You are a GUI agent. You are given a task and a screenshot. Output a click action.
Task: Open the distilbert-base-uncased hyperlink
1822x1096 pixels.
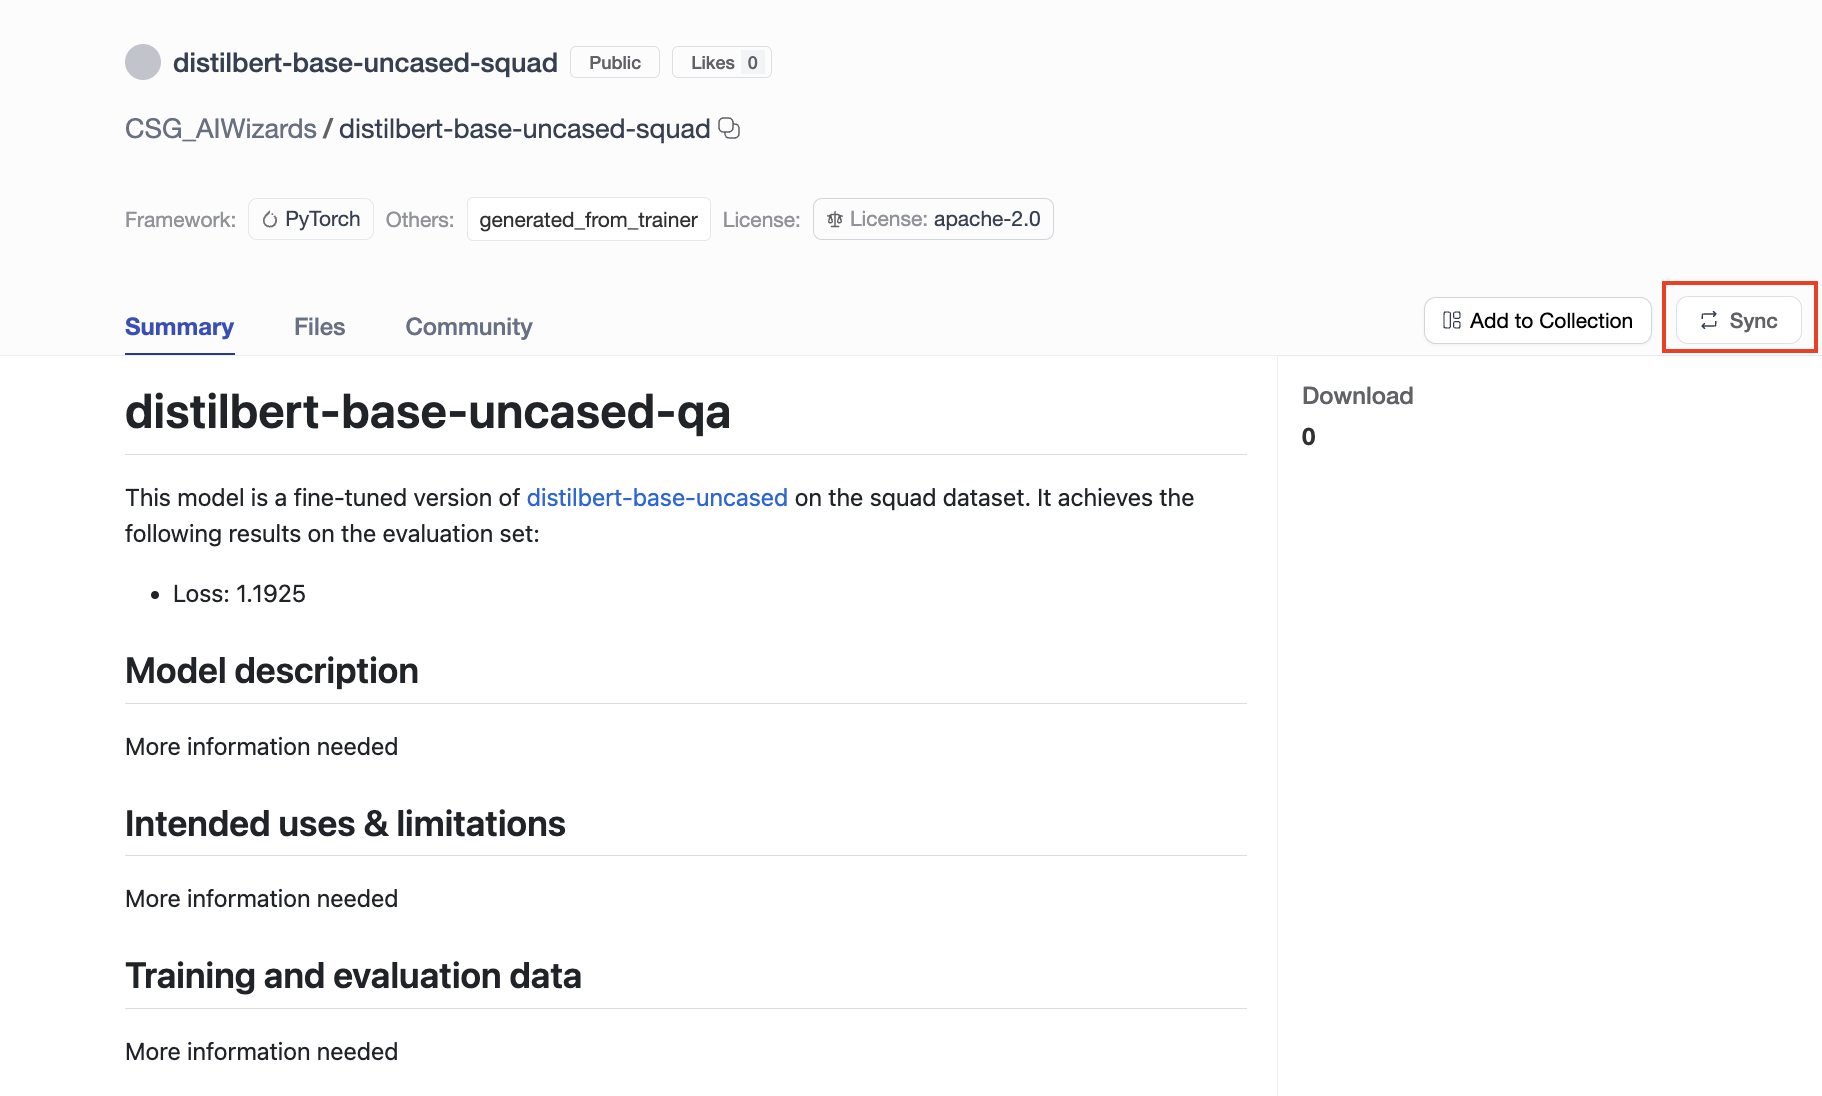click(x=657, y=498)
